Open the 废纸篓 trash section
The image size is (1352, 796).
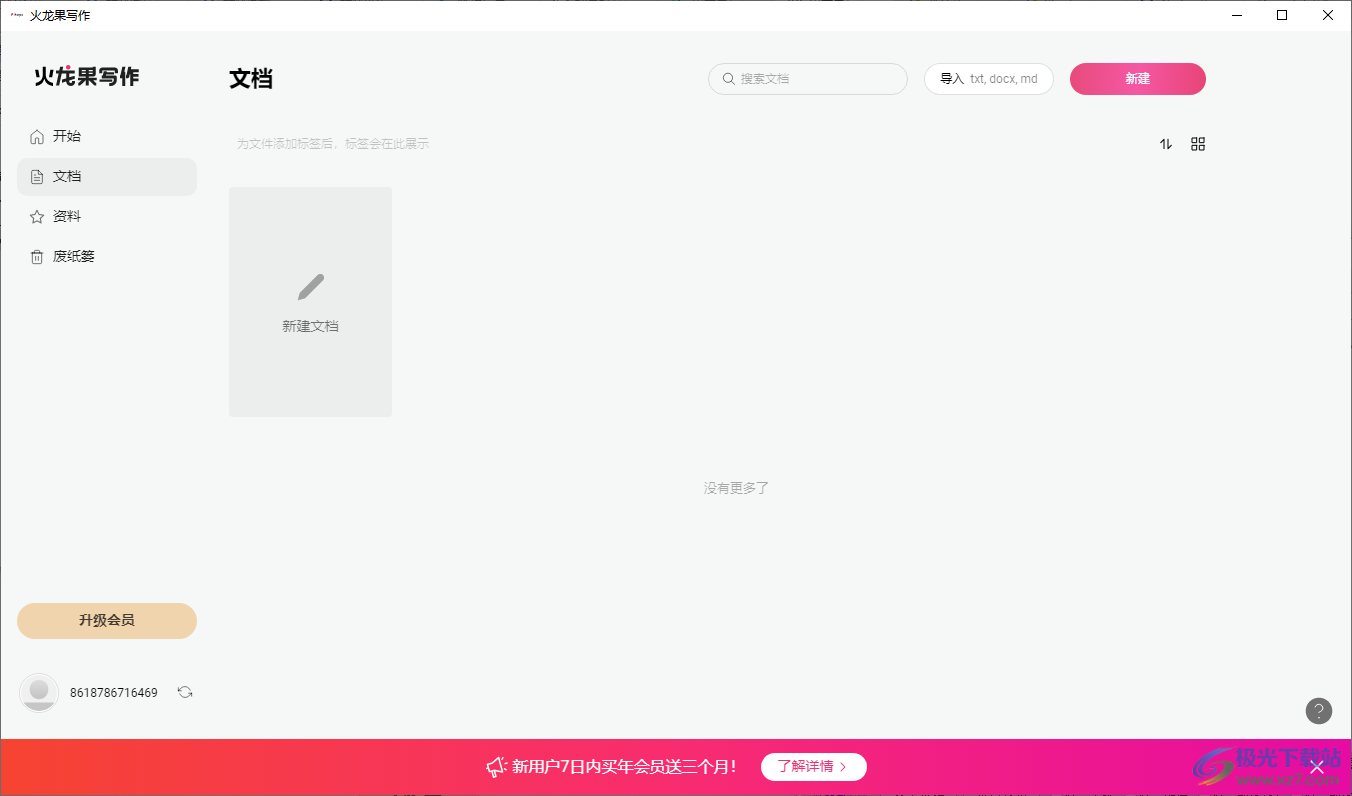(107, 257)
